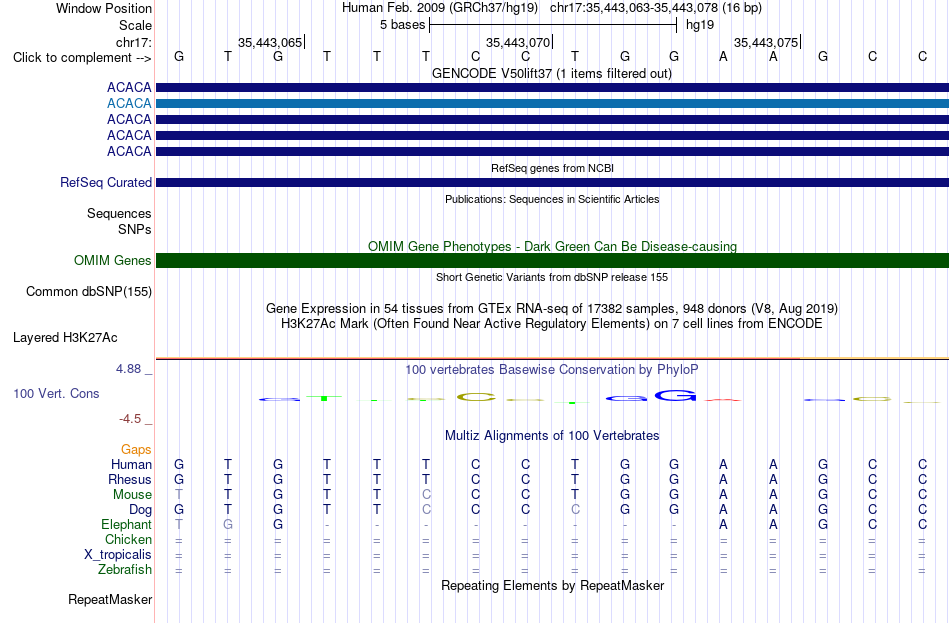
Task: Open Common dbSNP(155) track settings
Action: coord(88,292)
